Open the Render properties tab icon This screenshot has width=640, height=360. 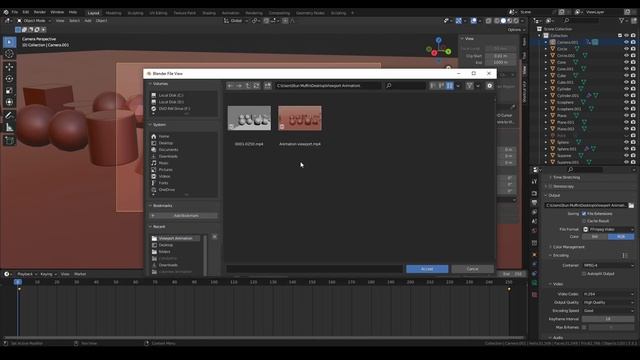534,193
